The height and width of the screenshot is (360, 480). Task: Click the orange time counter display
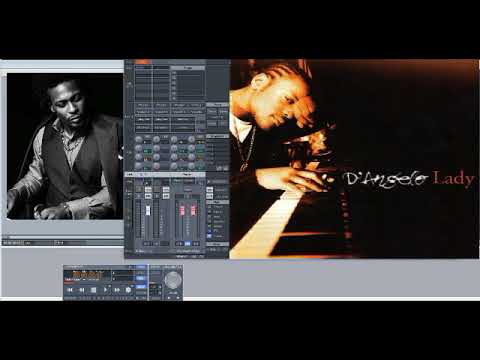(87, 275)
